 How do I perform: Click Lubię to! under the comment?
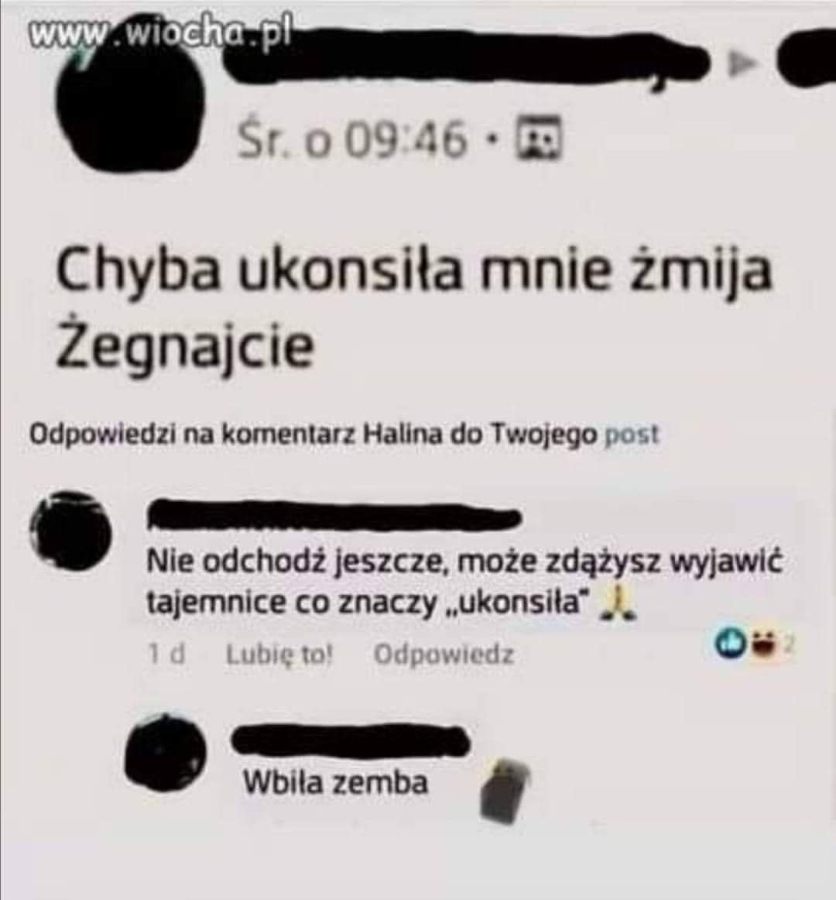click(x=280, y=654)
